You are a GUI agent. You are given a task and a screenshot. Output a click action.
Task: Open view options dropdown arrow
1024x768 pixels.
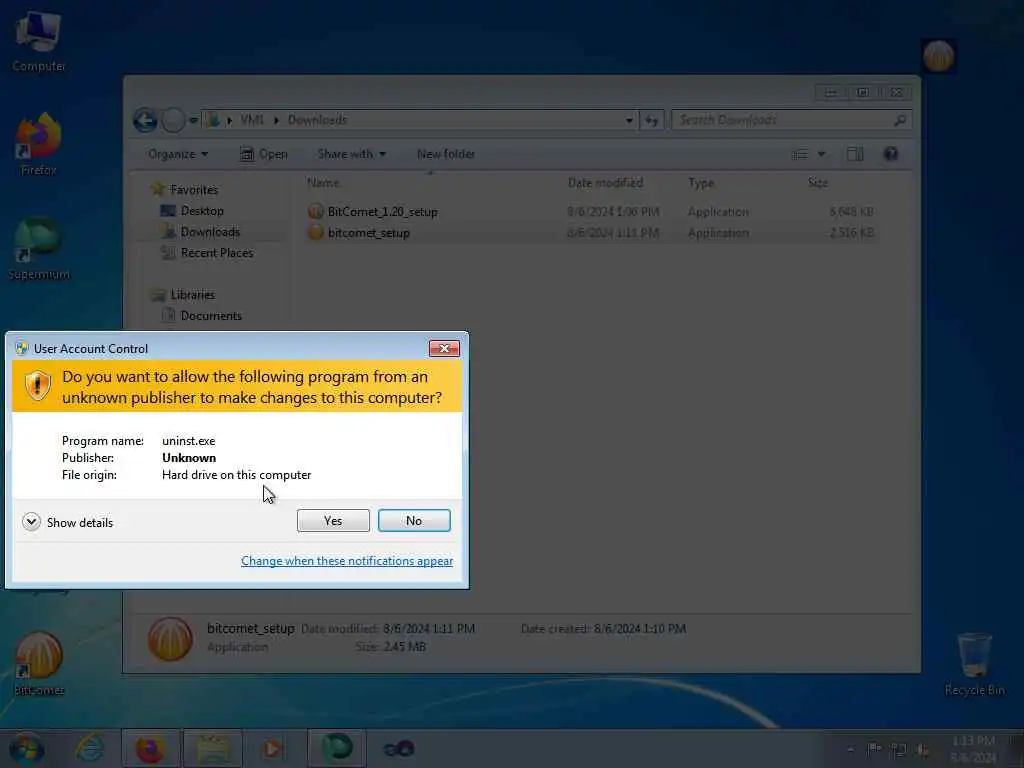point(822,154)
